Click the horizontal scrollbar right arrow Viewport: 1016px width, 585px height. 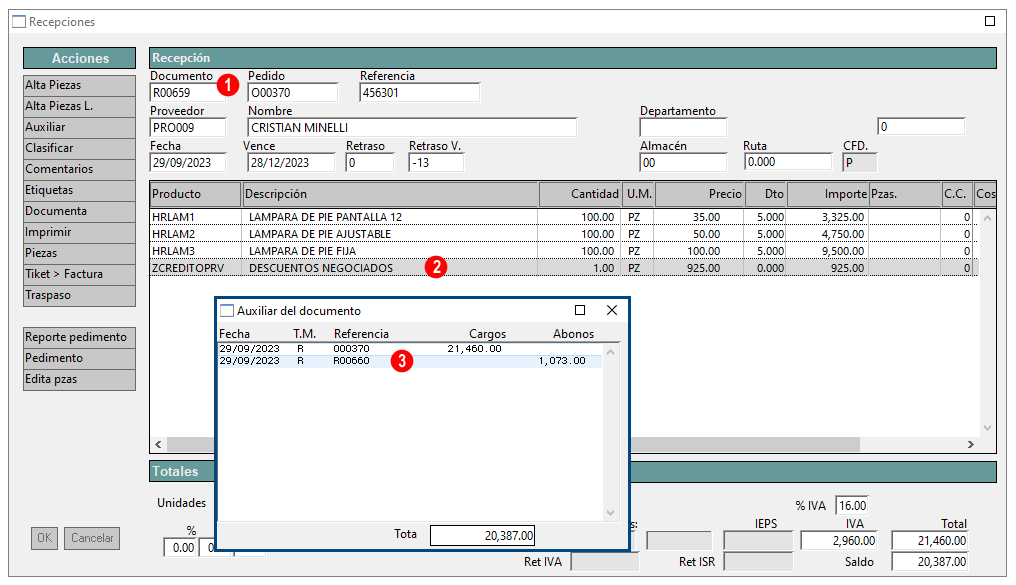(971, 444)
